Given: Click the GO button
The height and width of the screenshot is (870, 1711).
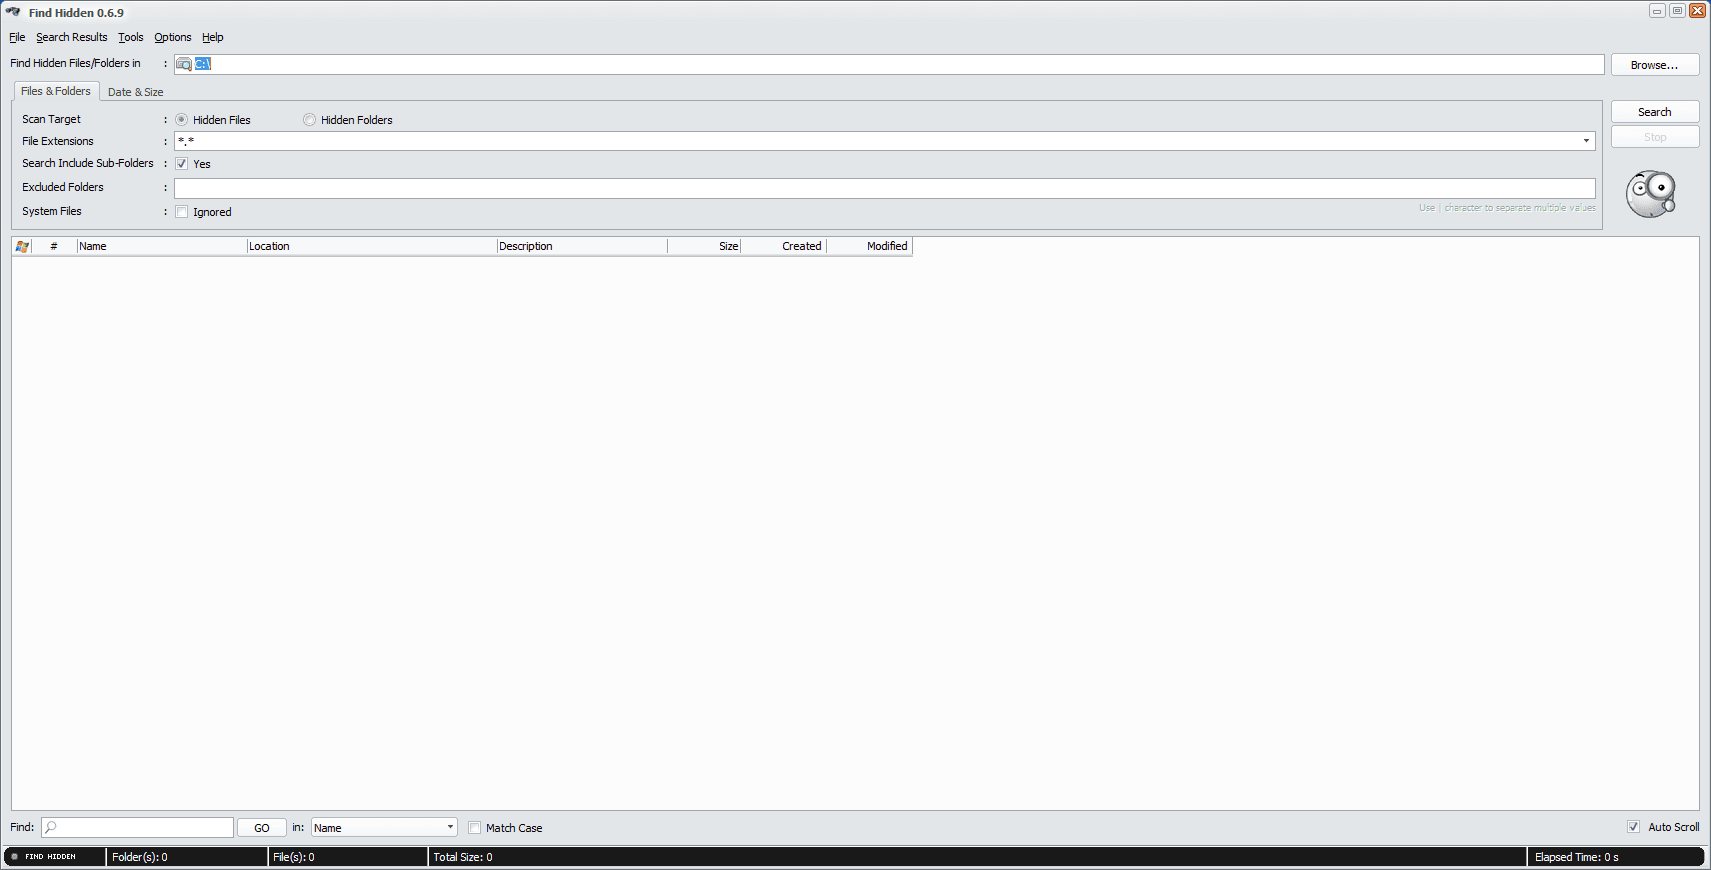Looking at the screenshot, I should click(262, 828).
